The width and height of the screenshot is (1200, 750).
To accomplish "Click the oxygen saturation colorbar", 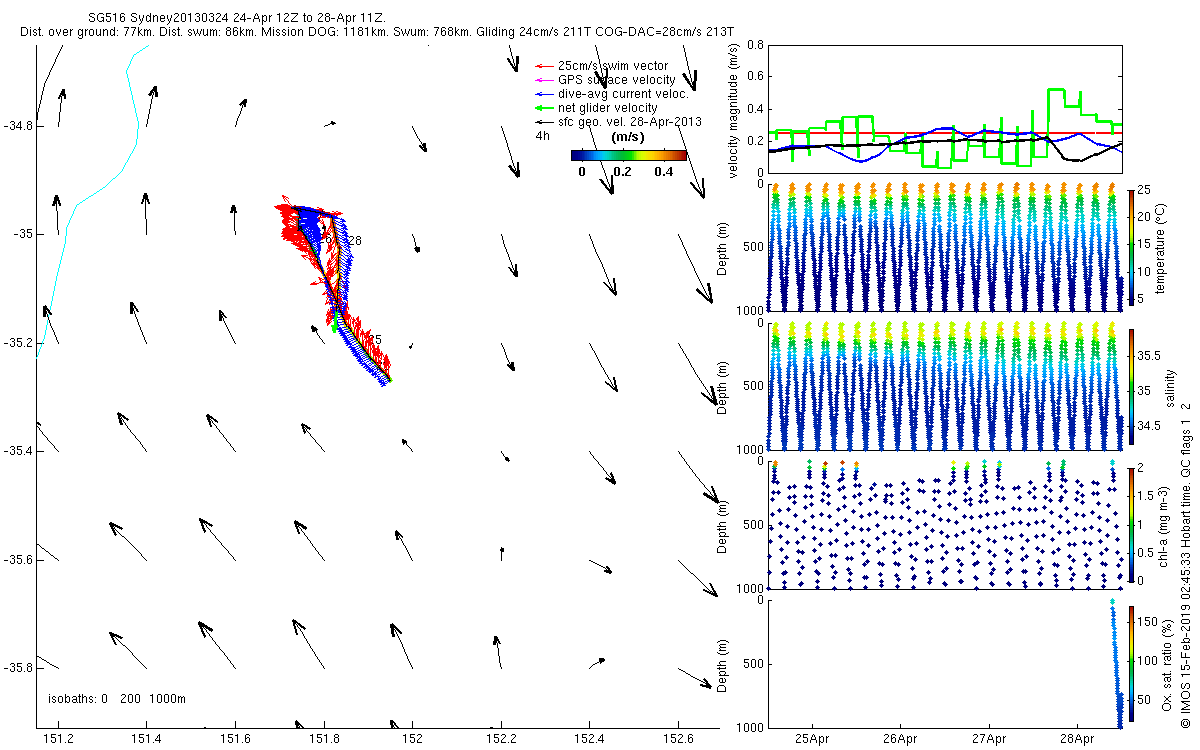I will point(1131,663).
